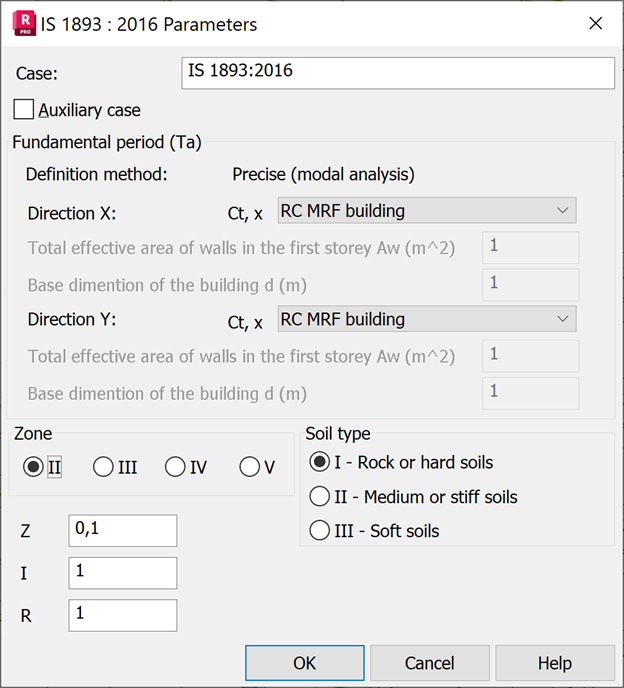
Task: Choose Zone IV radio option
Action: click(175, 467)
